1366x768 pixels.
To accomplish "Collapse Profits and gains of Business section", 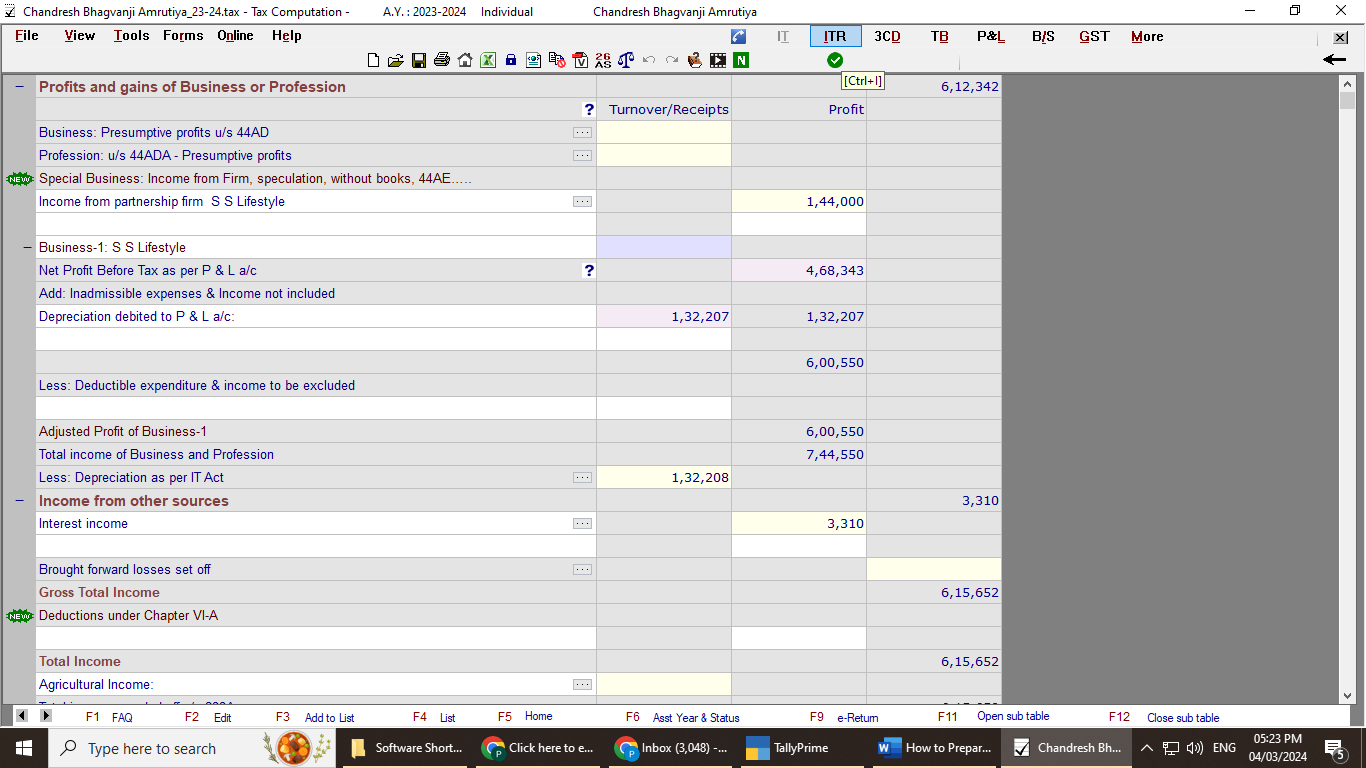I will coord(19,87).
